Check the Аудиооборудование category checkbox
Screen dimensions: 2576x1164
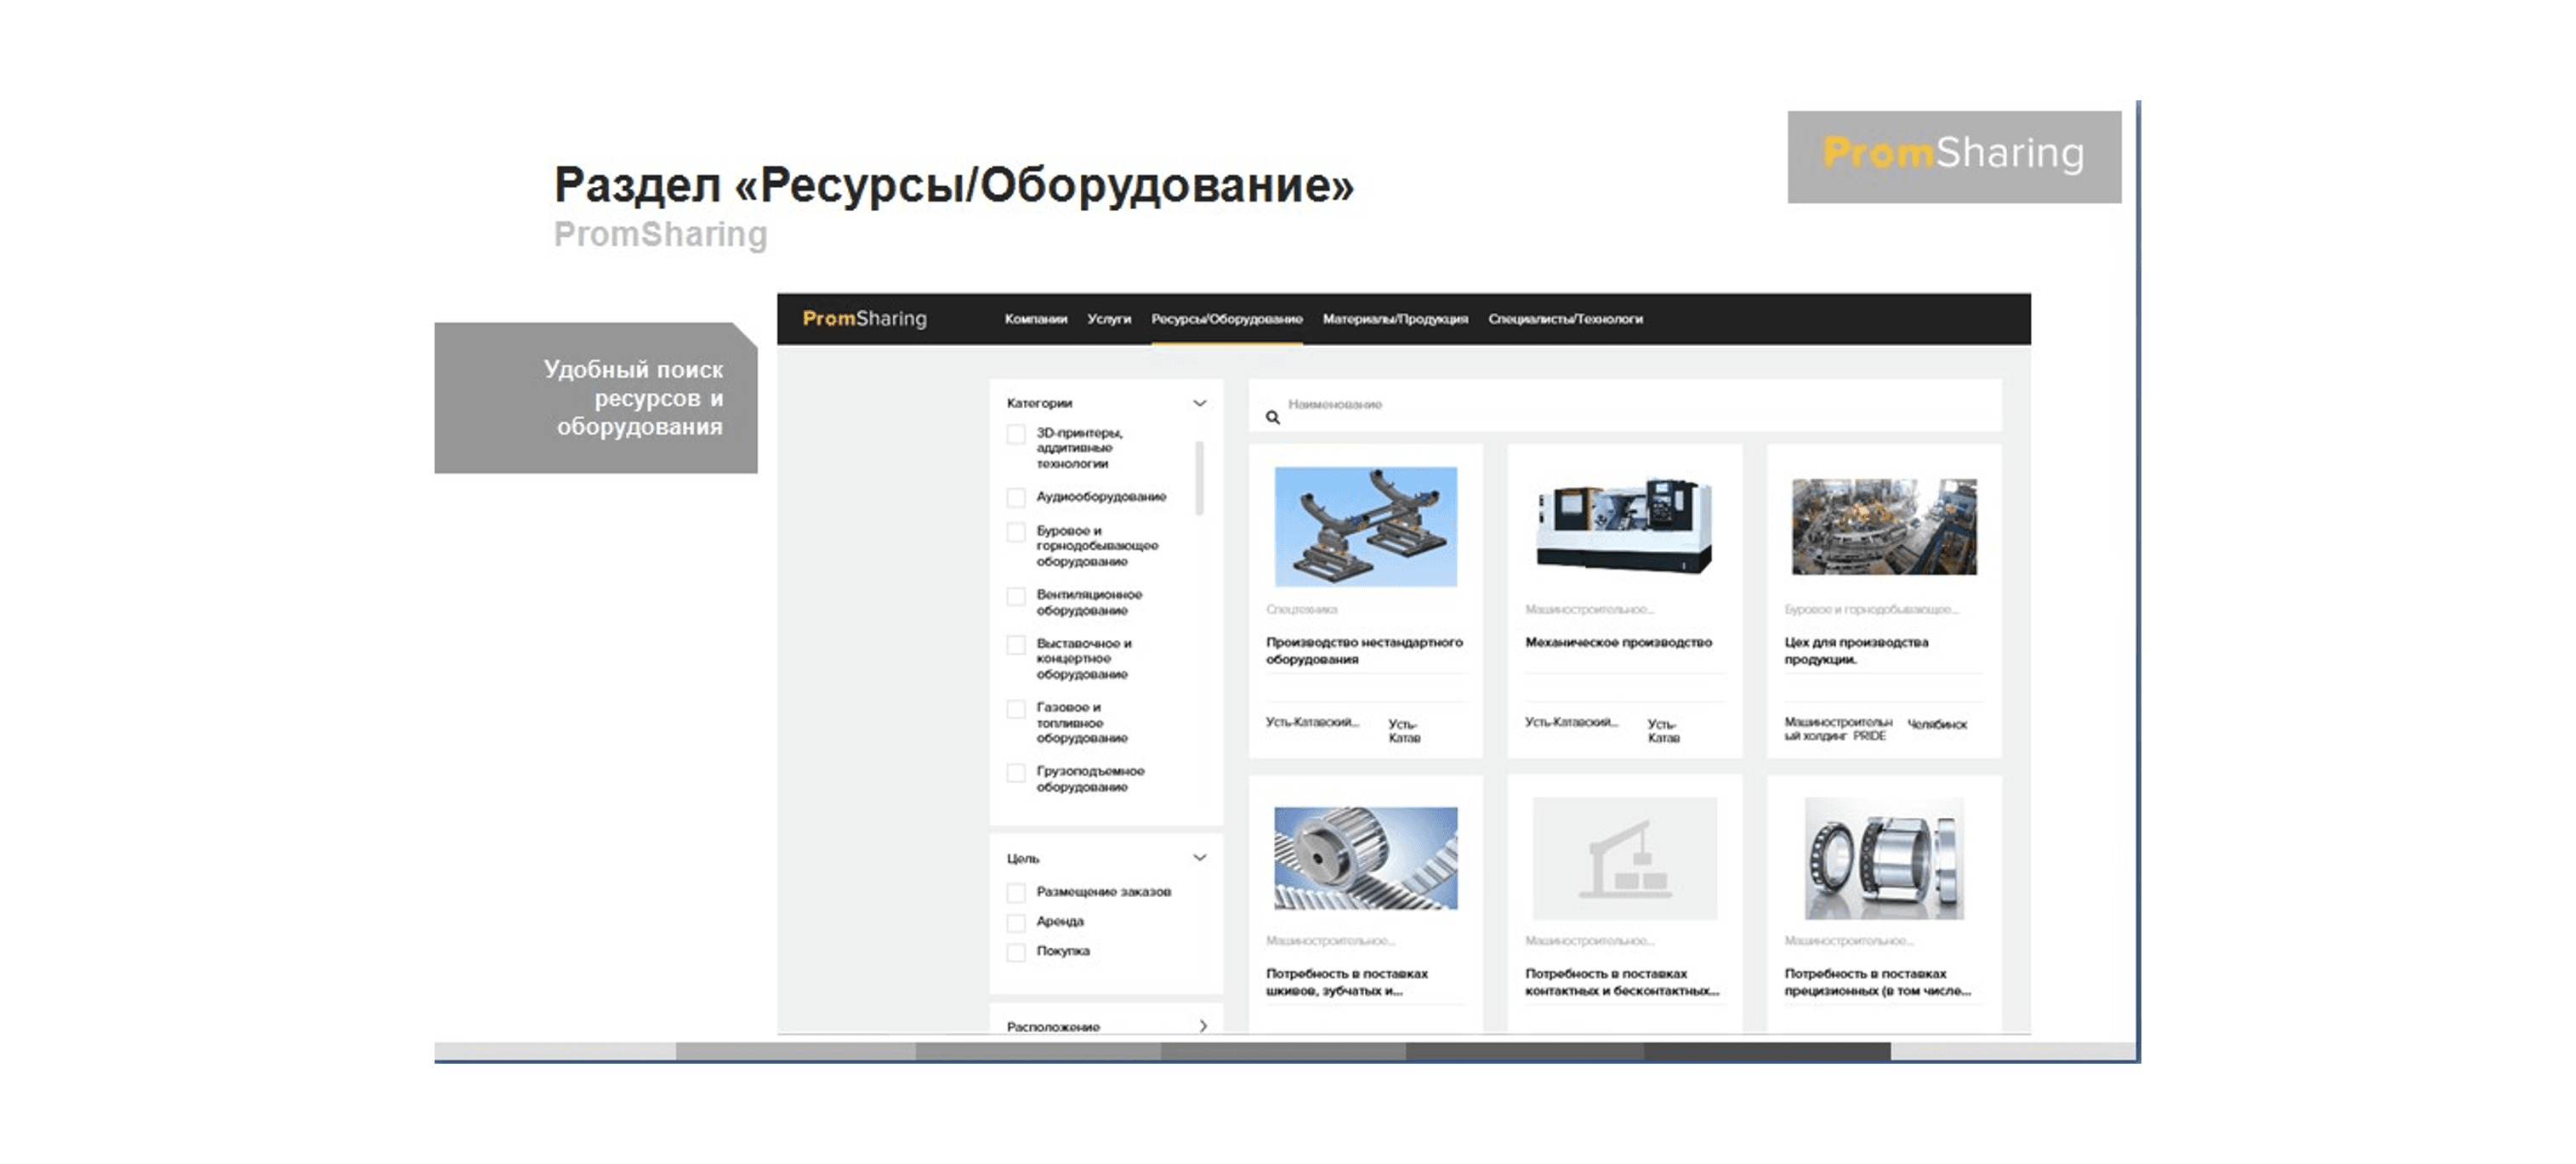[x=1016, y=497]
